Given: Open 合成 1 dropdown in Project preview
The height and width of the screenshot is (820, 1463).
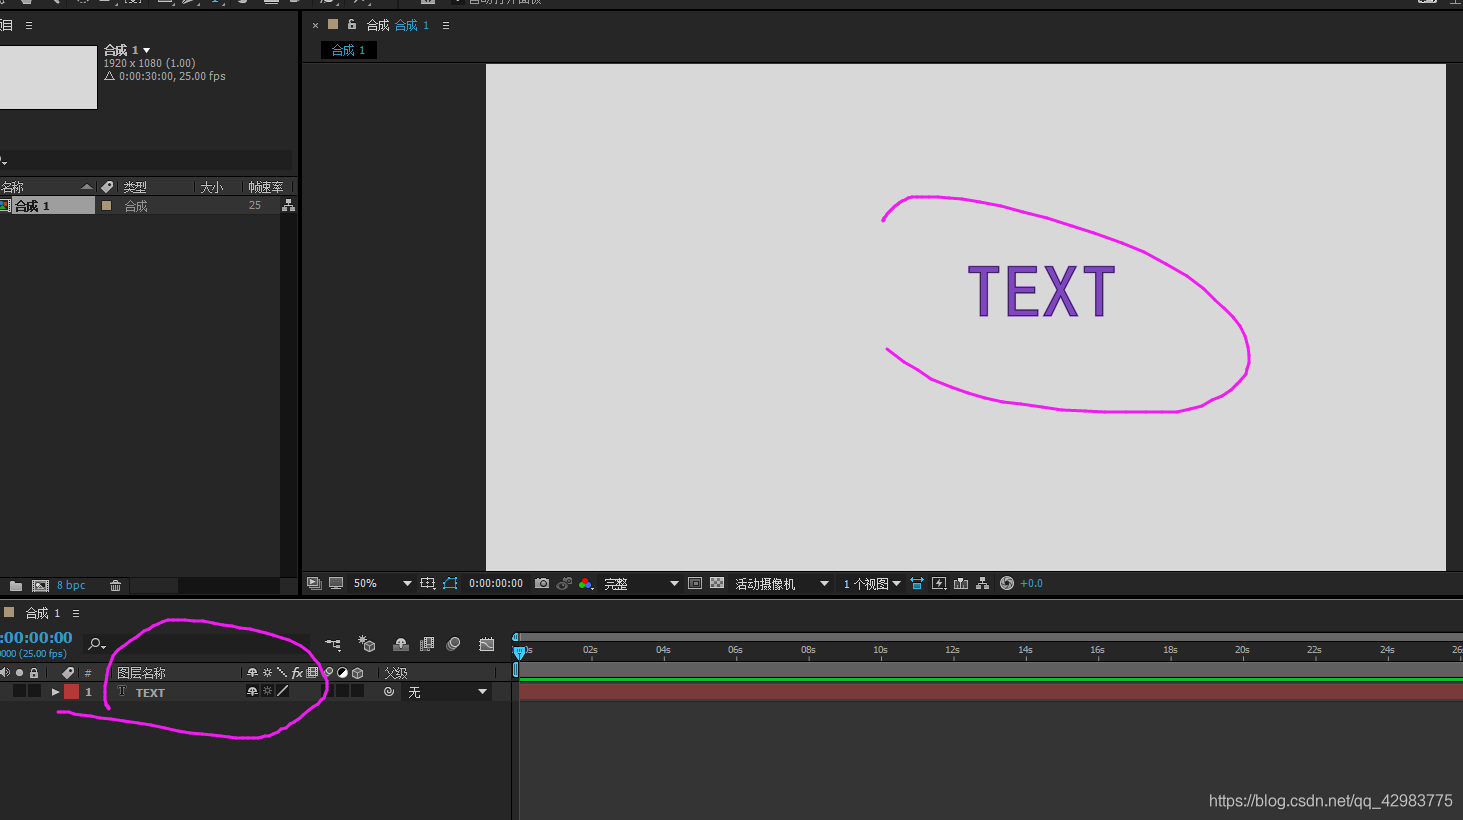Looking at the screenshot, I should (x=147, y=50).
